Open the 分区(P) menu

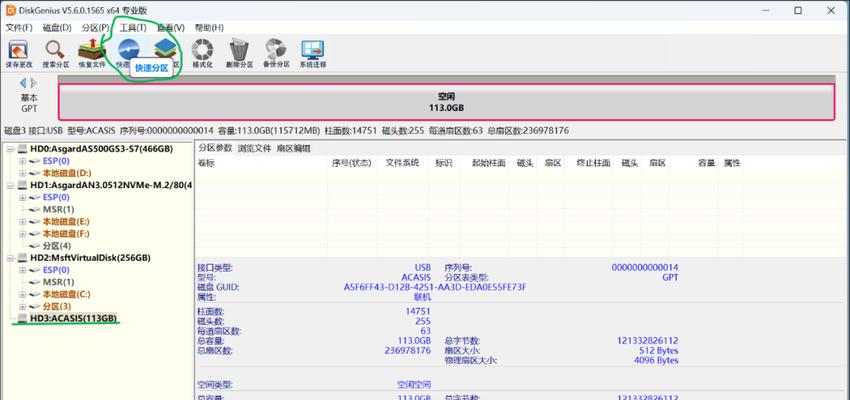click(95, 28)
